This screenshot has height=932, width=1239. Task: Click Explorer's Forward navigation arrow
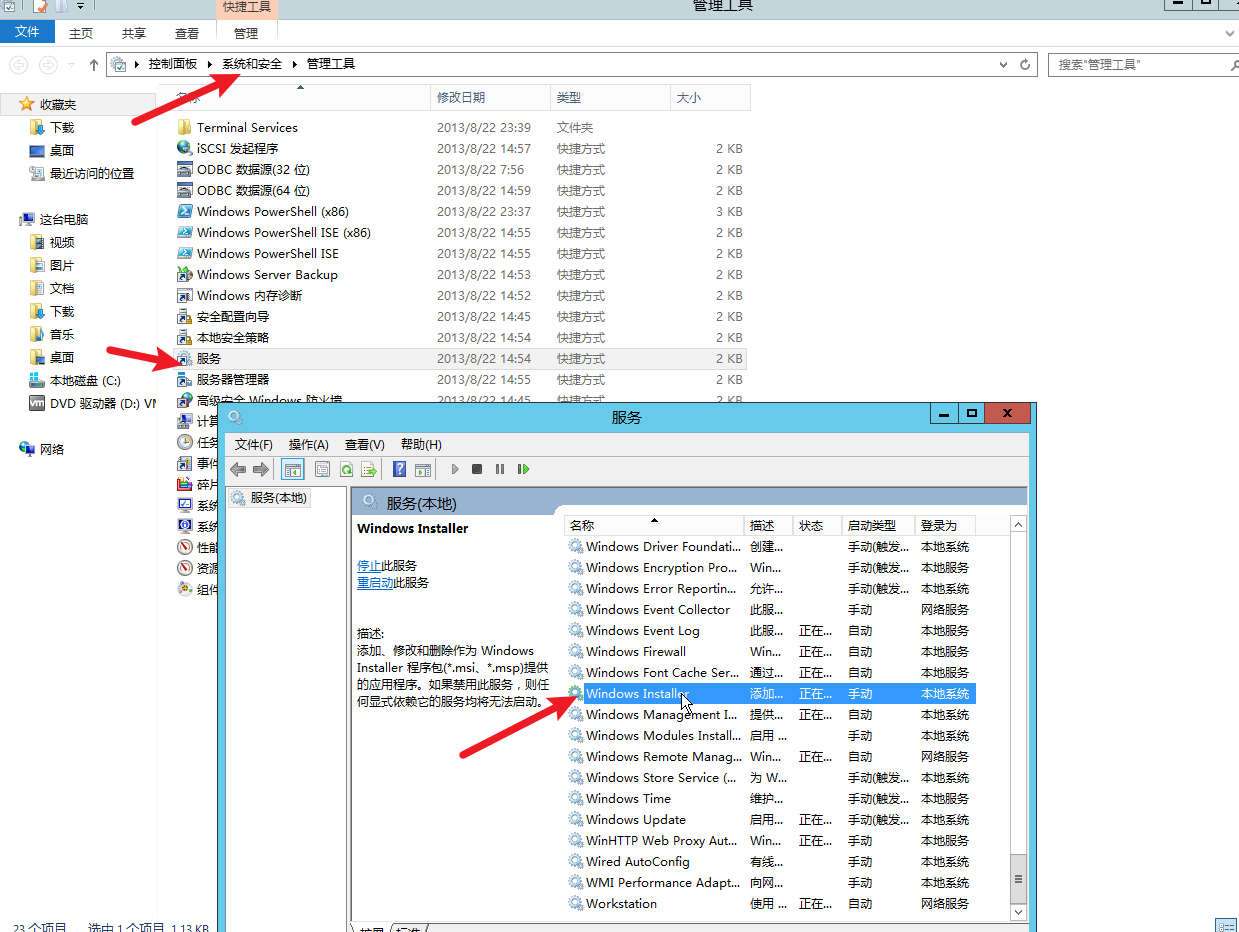(x=48, y=64)
